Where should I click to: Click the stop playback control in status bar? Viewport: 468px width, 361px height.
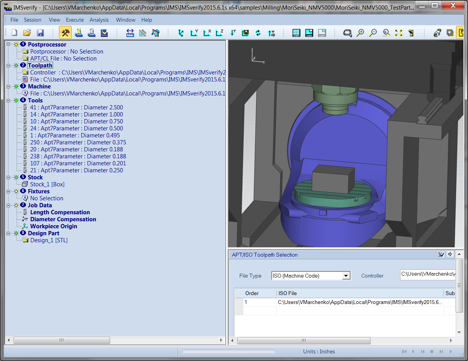click(432, 351)
